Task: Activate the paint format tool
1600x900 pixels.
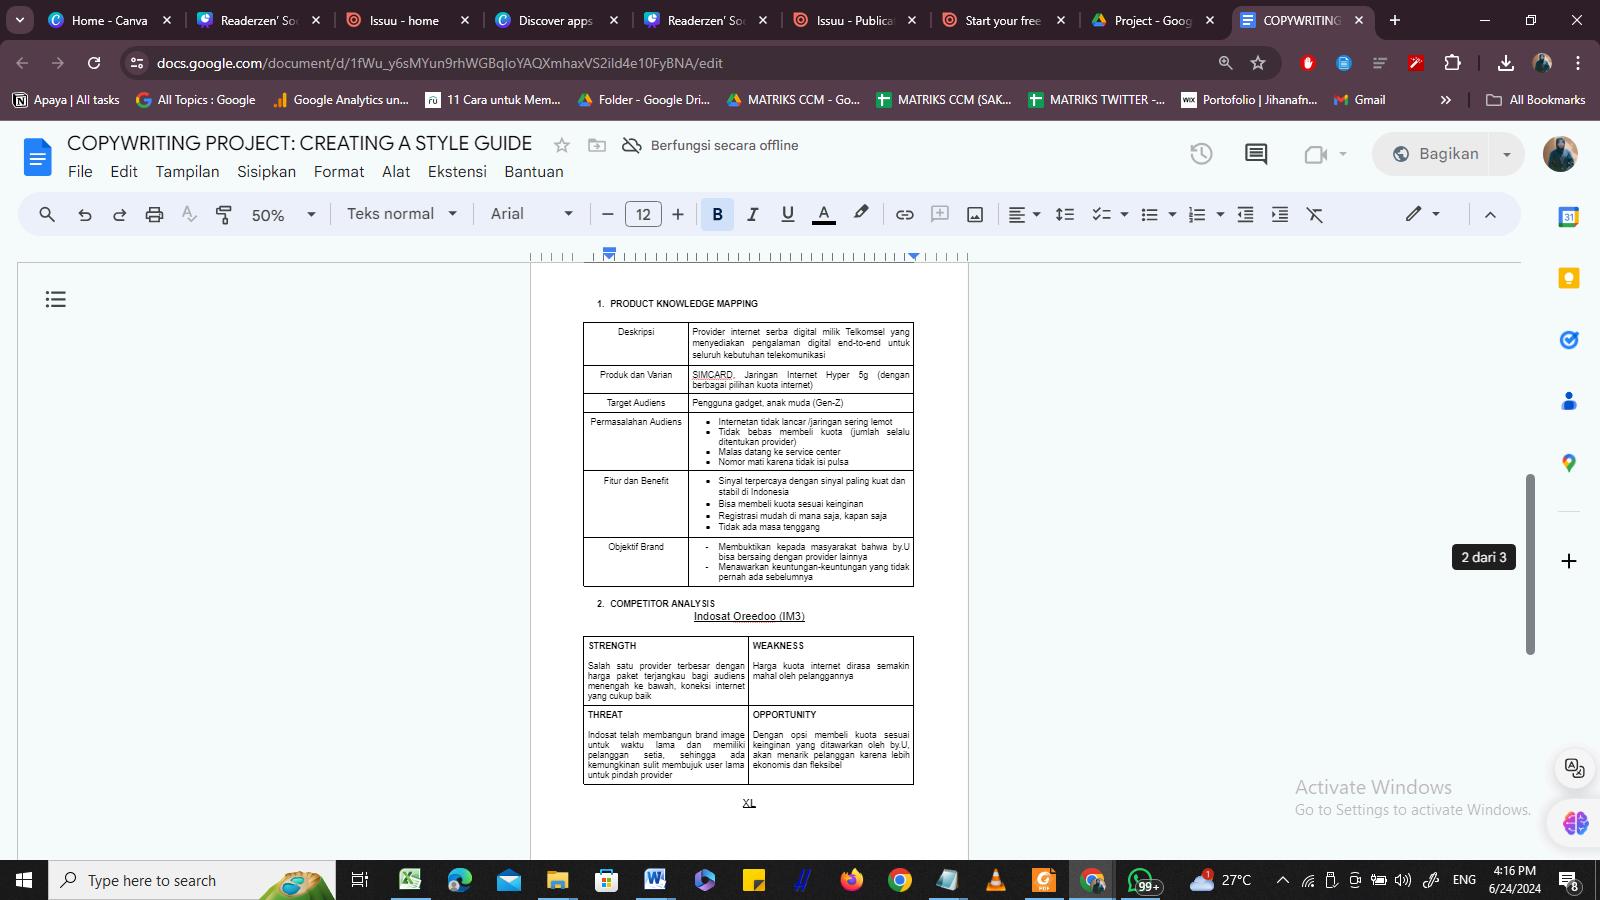Action: [224, 214]
